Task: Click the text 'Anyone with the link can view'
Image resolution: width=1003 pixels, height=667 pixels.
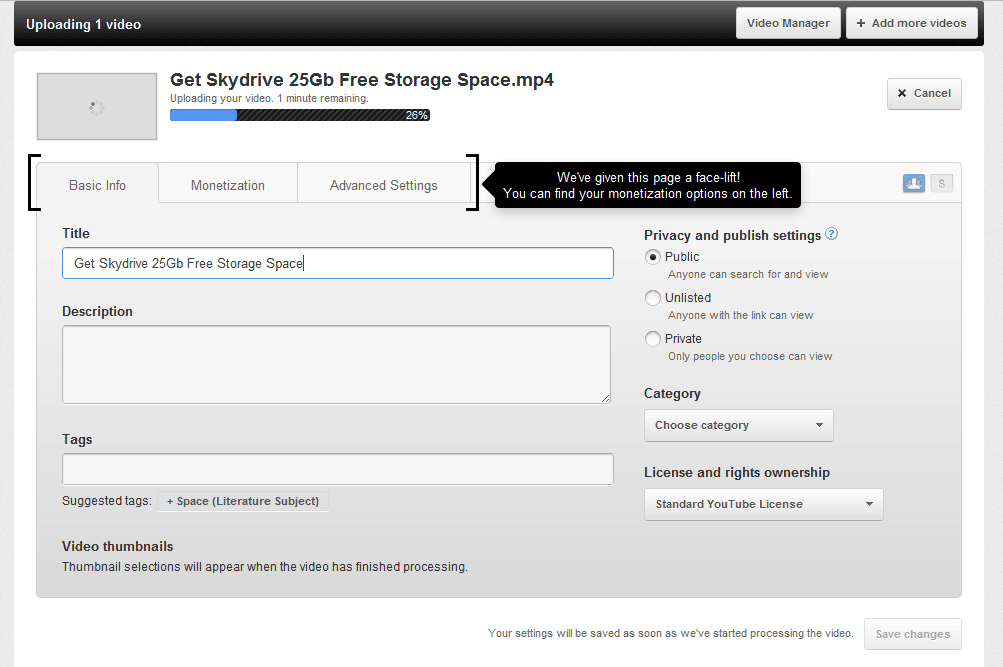Action: 741,315
